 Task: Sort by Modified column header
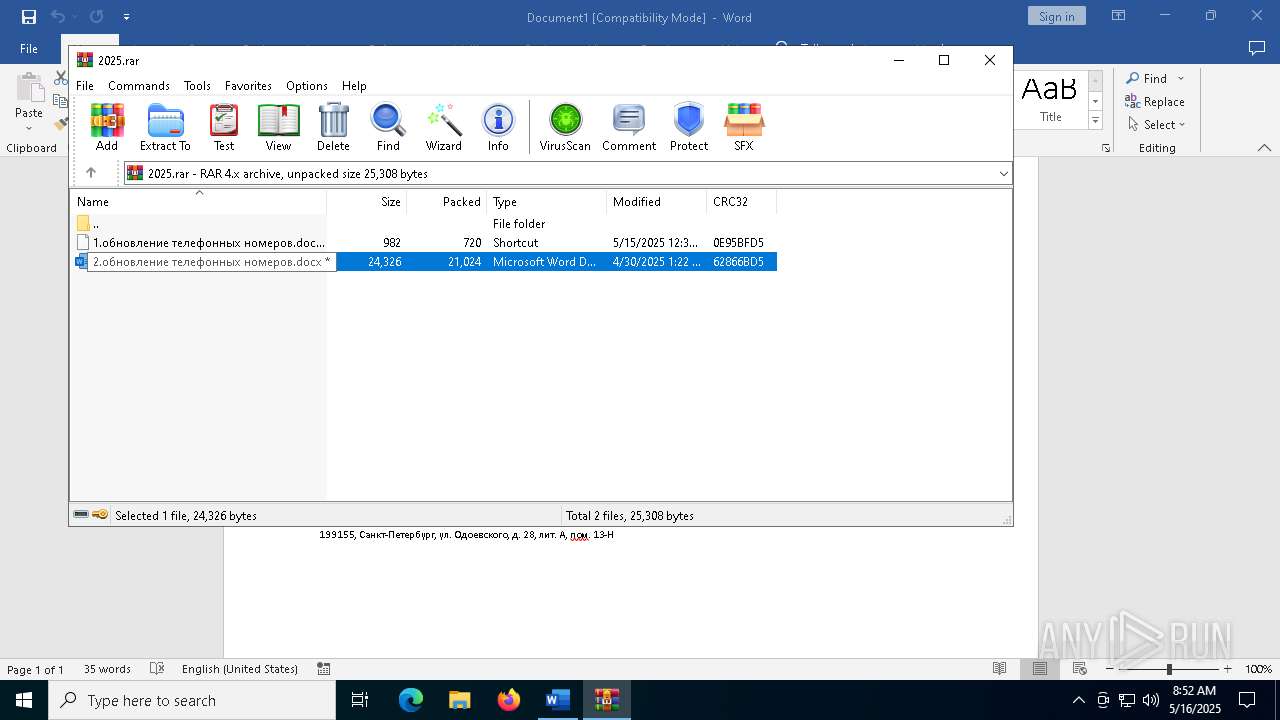(x=656, y=201)
